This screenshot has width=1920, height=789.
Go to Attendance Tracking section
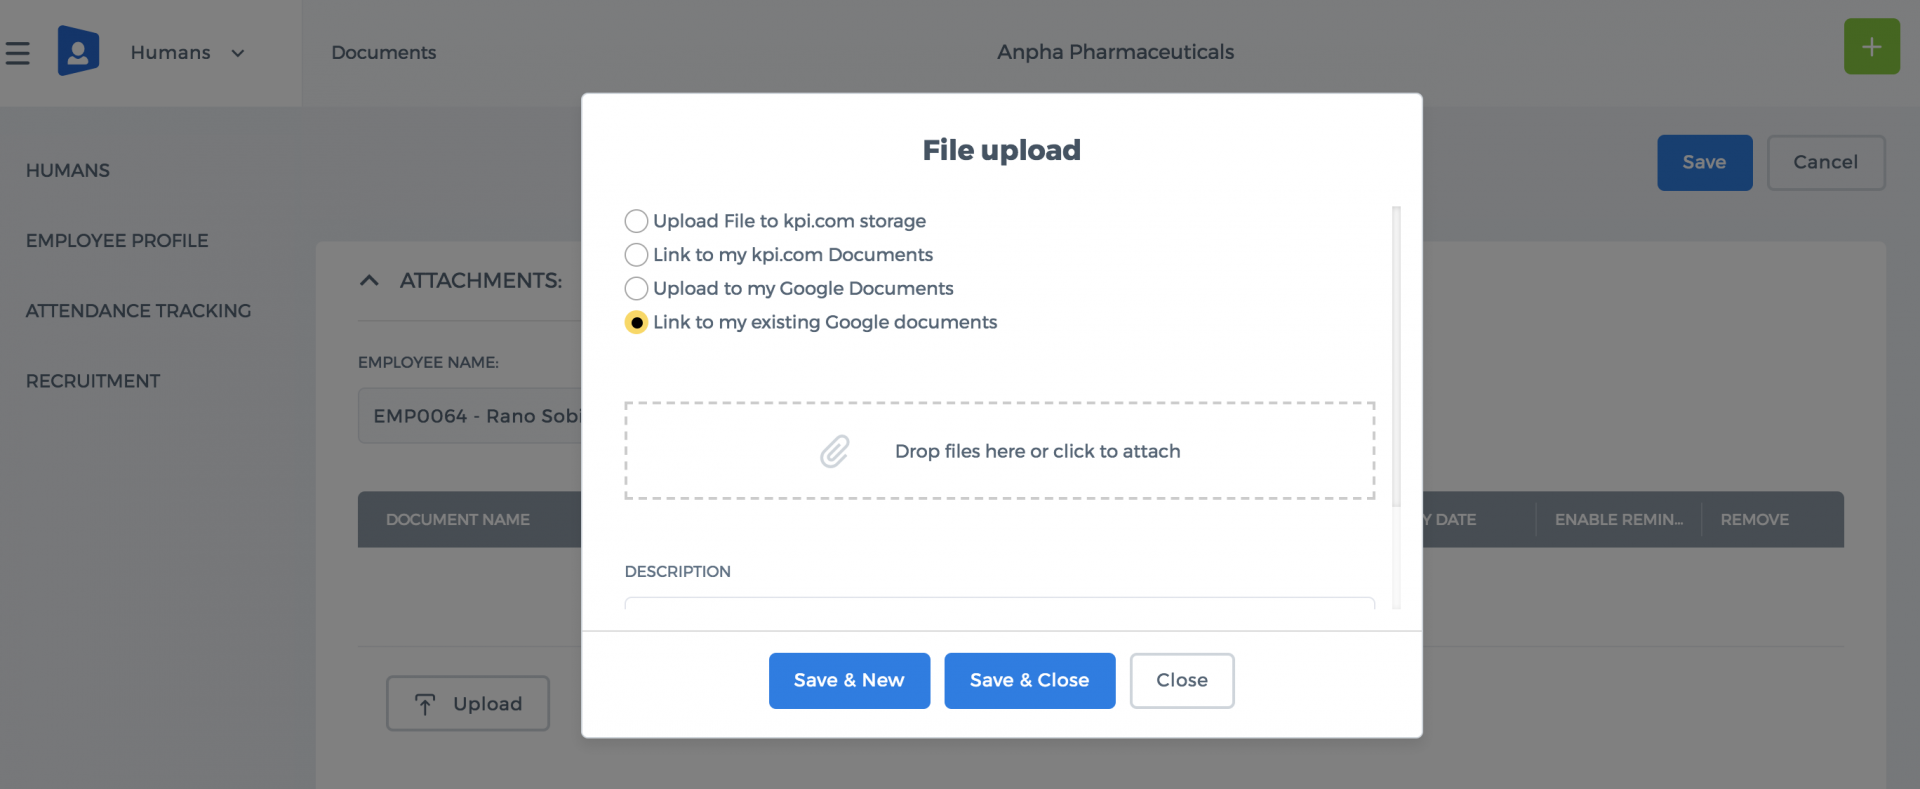click(x=138, y=311)
